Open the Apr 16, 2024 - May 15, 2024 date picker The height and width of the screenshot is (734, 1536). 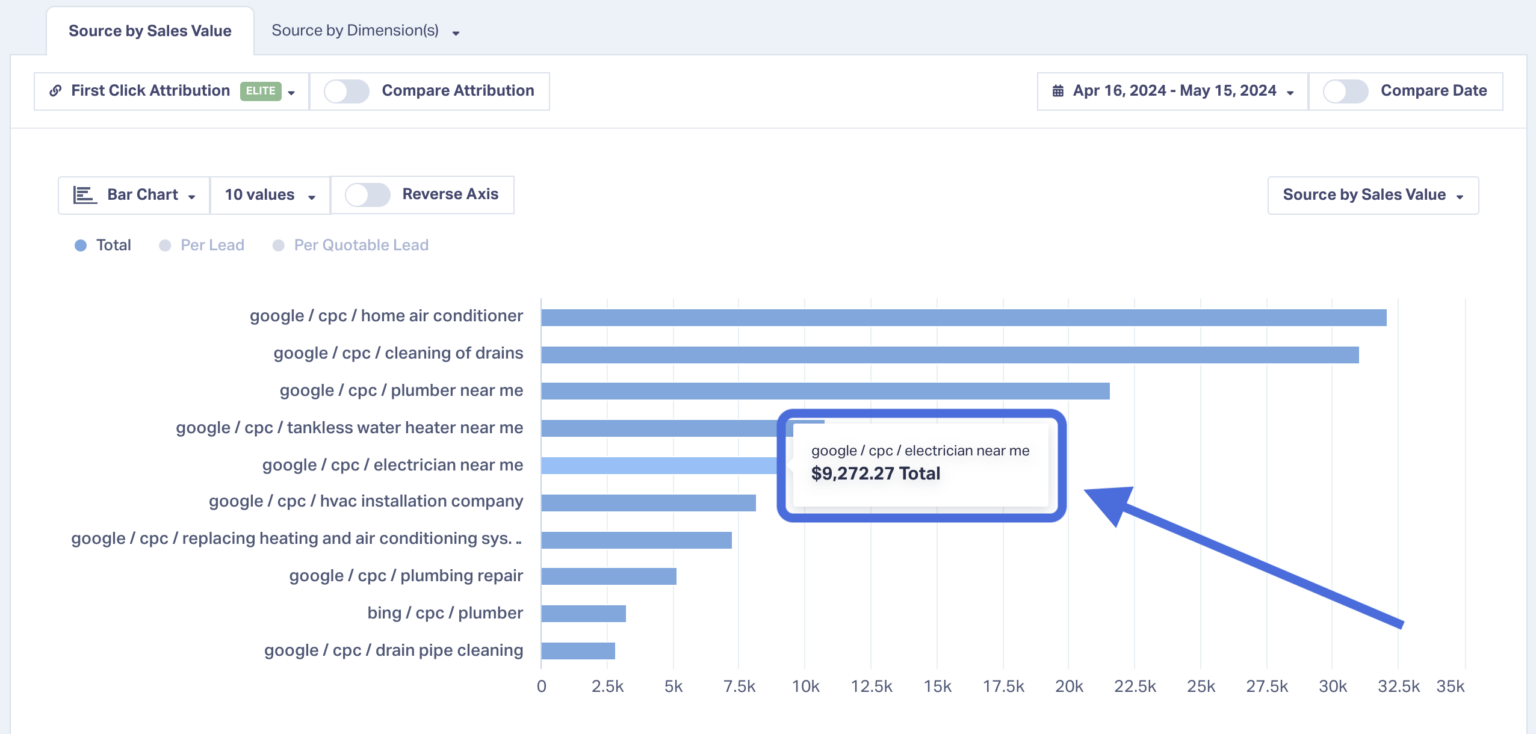[x=1170, y=90]
